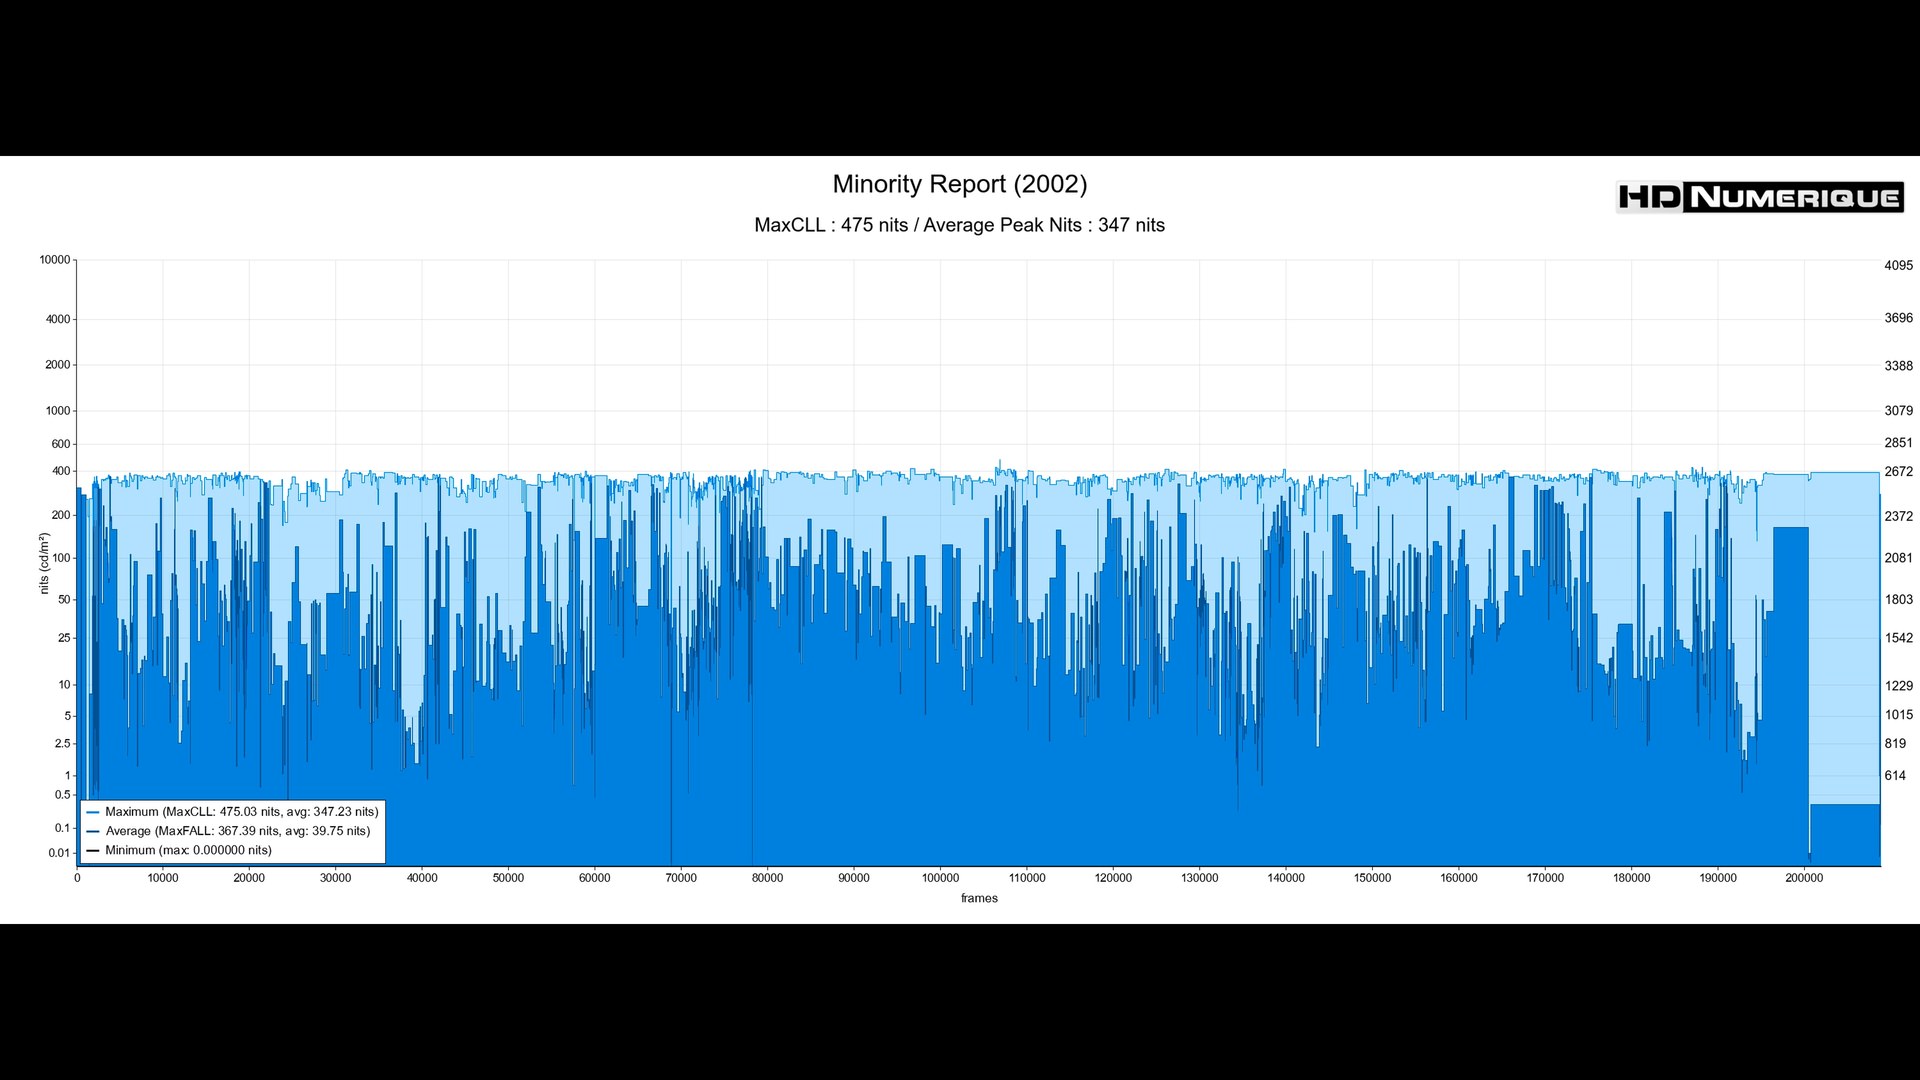
Task: Click the Minimum legend black line marker
Action: [x=93, y=851]
